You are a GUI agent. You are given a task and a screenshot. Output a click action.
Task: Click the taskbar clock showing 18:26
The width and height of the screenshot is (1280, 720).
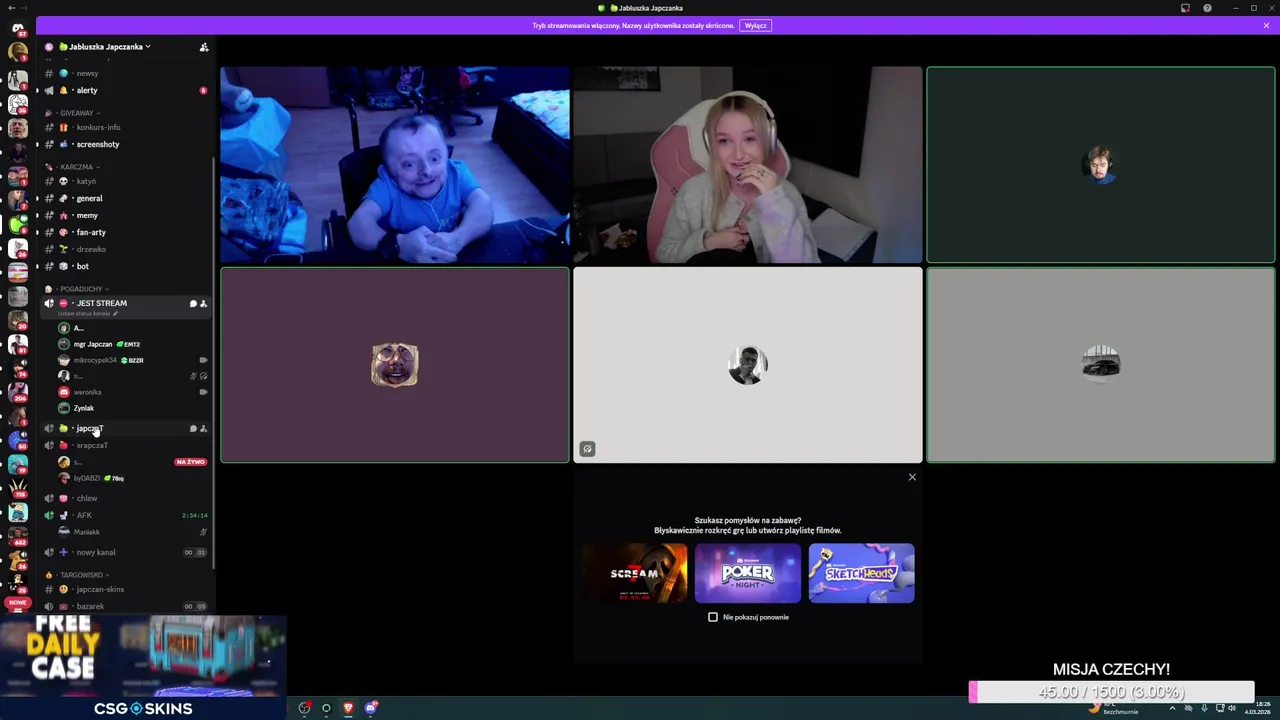(x=1257, y=708)
